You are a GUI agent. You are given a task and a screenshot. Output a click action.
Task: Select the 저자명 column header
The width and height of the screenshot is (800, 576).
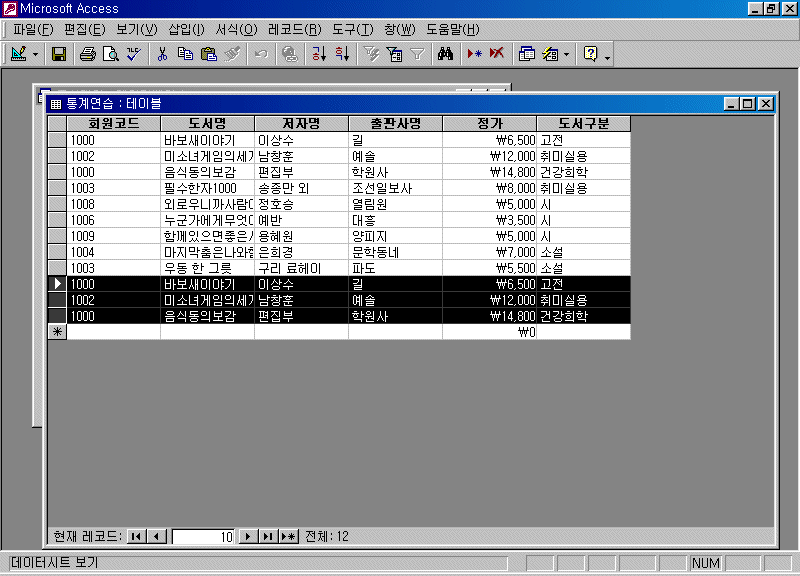pos(301,123)
